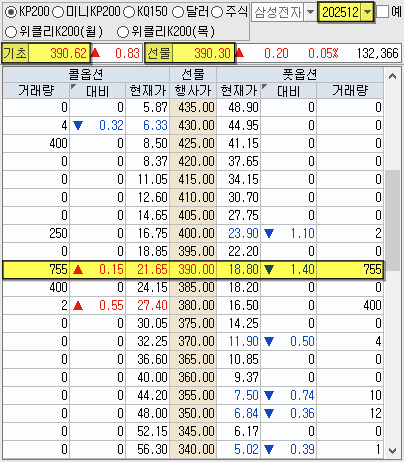Click the 풋옵션 group header

pyautogui.click(x=300, y=75)
